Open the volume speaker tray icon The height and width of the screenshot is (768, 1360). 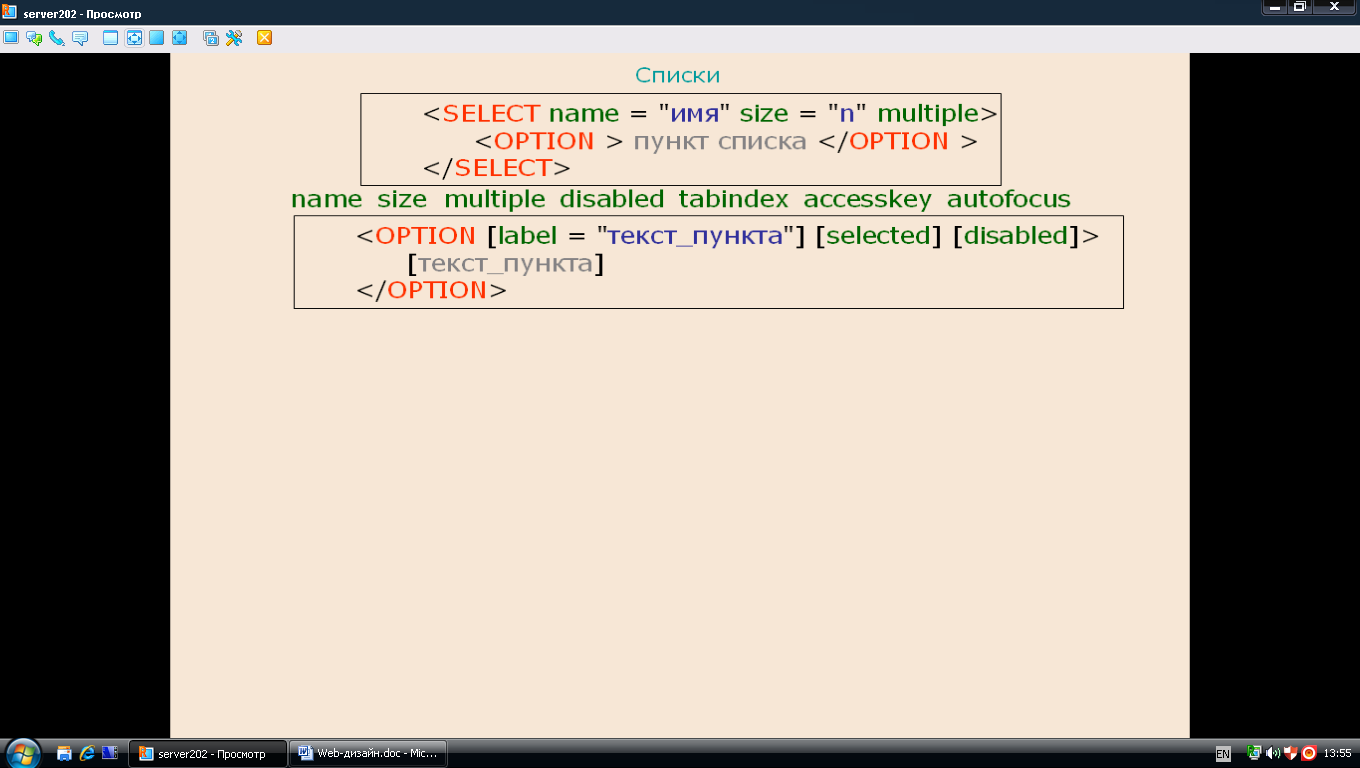pos(1272,753)
